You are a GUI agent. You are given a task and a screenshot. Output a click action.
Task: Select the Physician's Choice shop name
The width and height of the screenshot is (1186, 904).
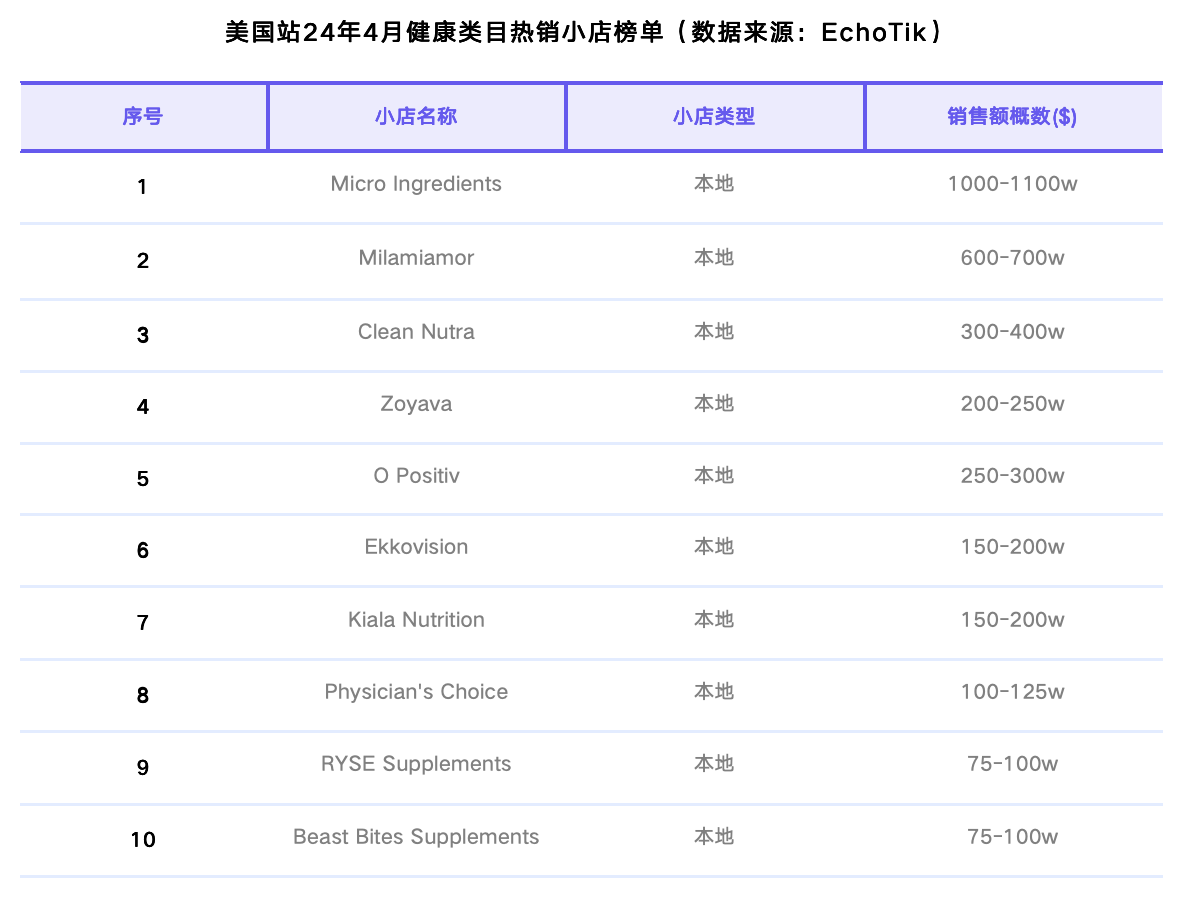(416, 692)
